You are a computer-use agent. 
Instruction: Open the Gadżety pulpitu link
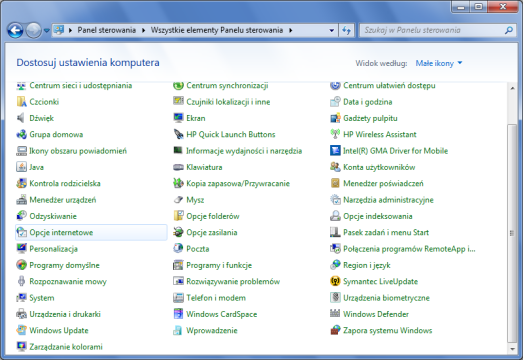[x=370, y=118]
